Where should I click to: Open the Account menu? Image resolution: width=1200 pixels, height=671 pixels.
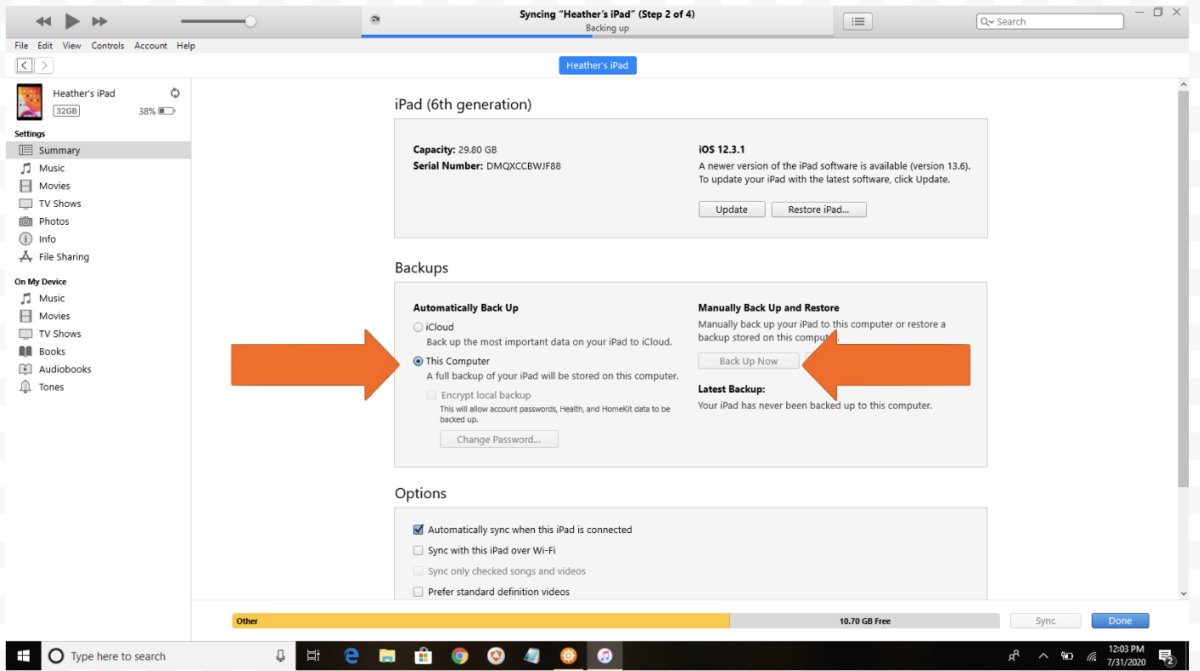(x=150, y=45)
